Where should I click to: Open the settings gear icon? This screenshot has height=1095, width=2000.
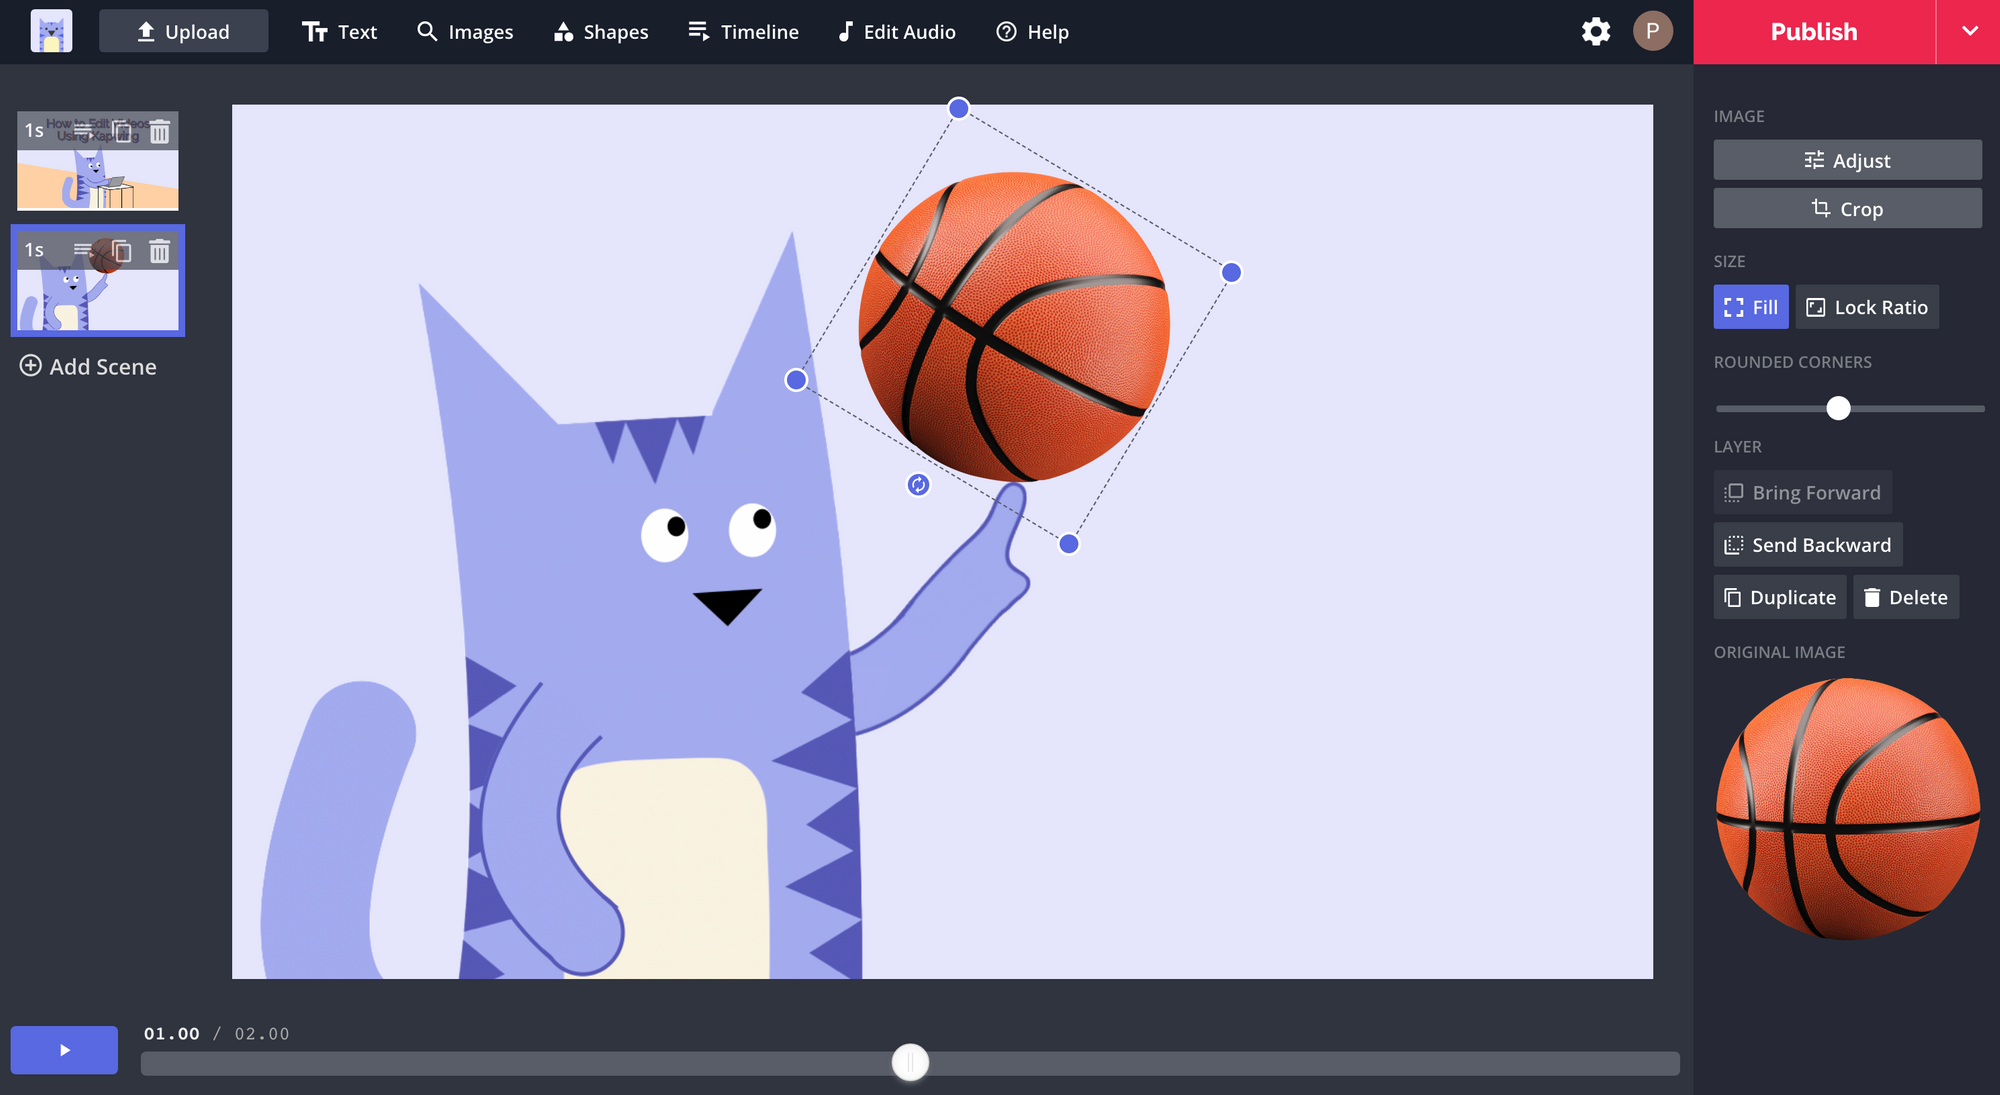pos(1596,32)
